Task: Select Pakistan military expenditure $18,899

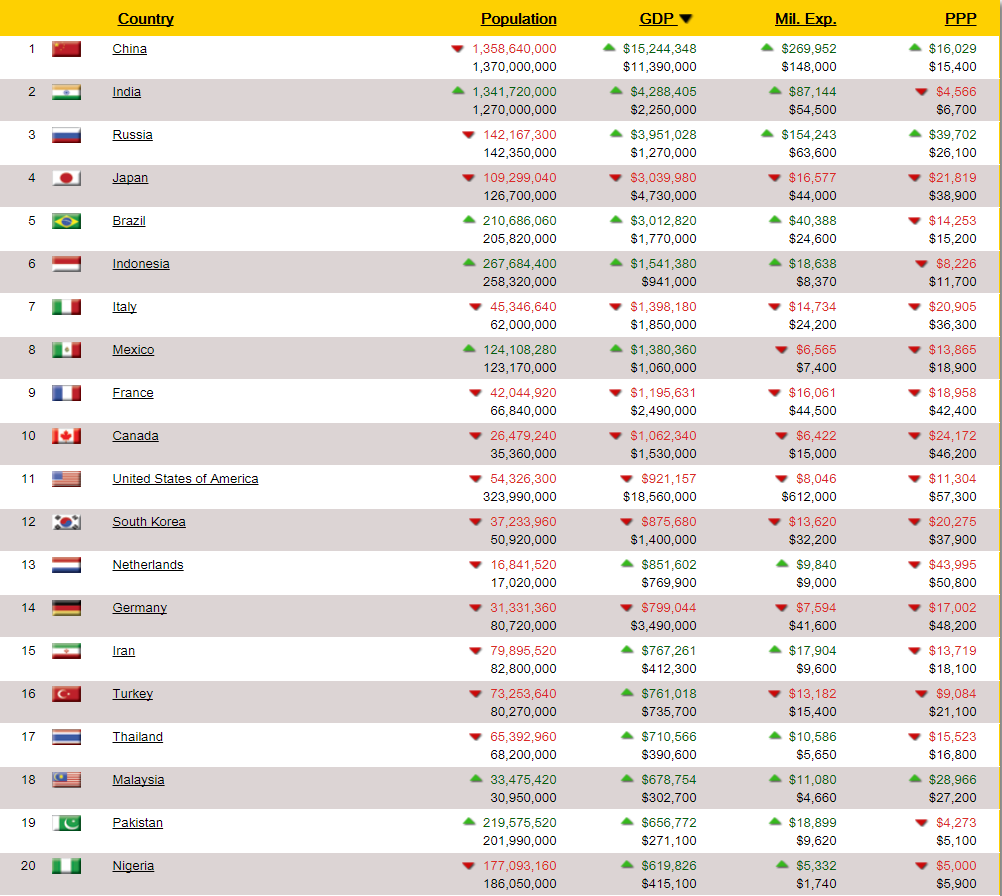Action: coord(812,823)
